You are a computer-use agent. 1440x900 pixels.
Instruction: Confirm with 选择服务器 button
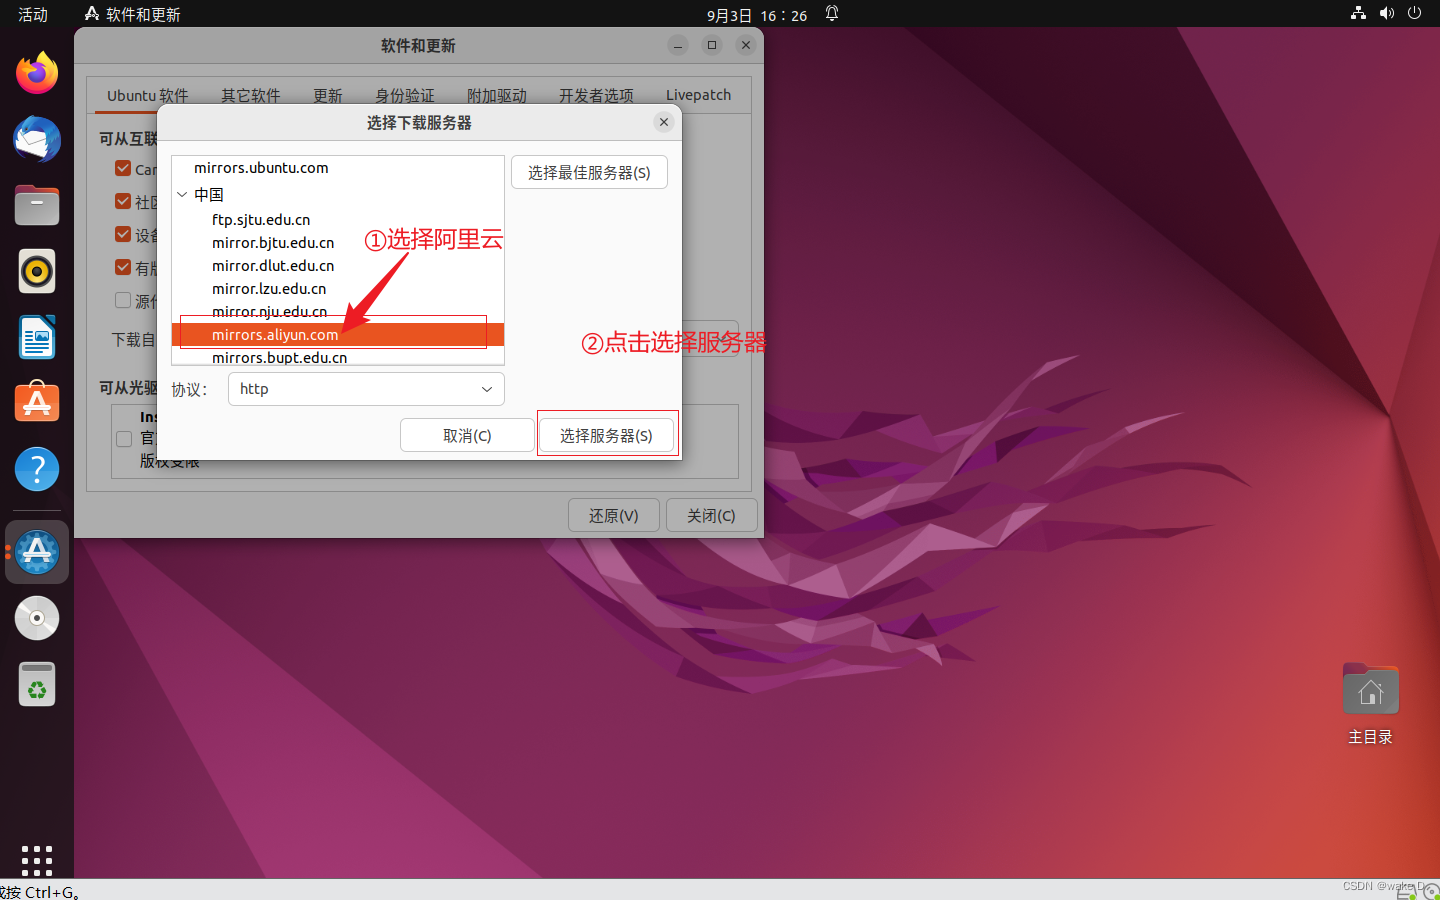[606, 435]
